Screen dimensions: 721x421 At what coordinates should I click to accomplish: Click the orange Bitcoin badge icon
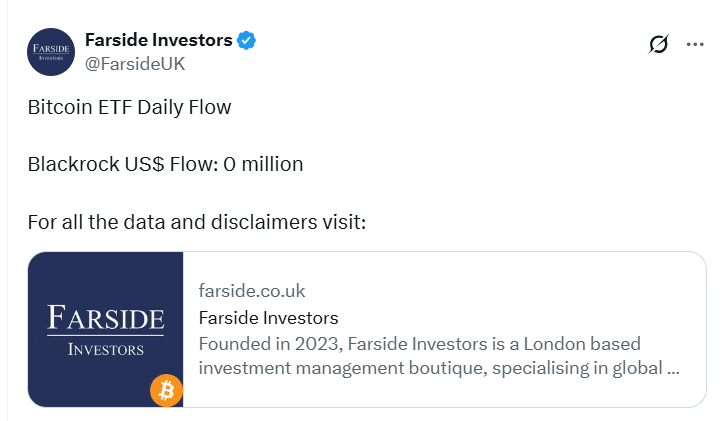click(166, 391)
